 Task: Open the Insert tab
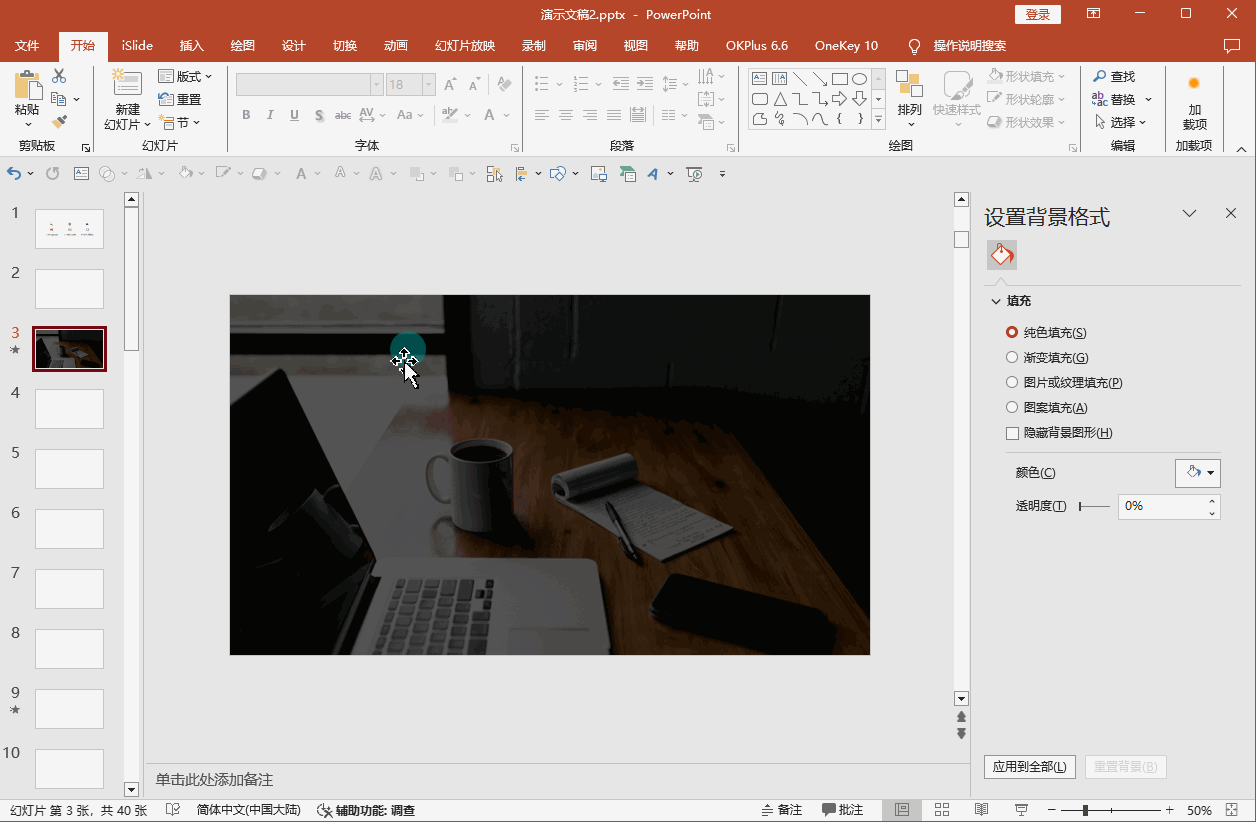191,46
